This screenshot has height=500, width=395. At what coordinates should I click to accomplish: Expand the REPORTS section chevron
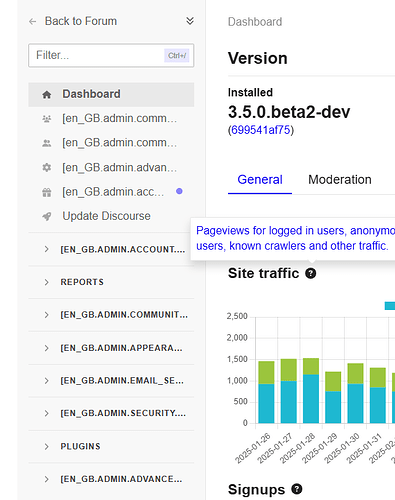(x=46, y=282)
